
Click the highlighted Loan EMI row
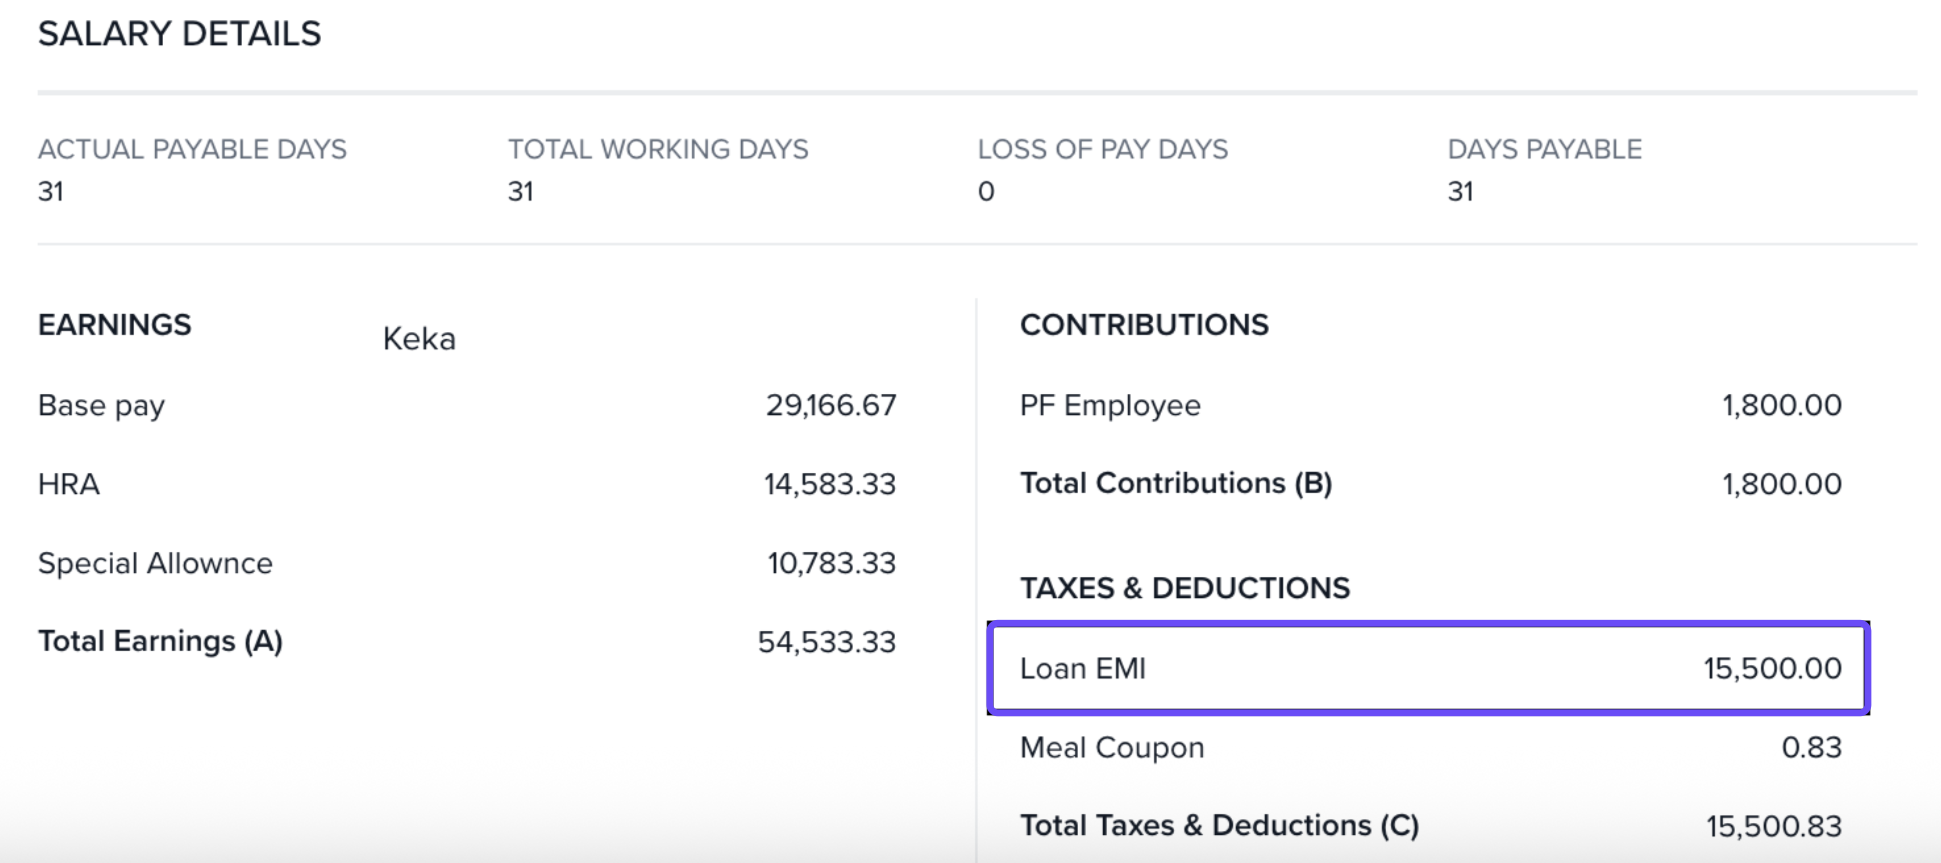click(1427, 668)
